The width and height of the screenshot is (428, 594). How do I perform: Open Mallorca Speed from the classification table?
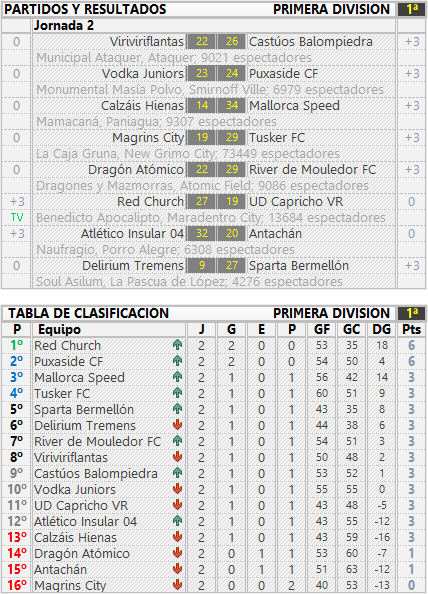pos(79,377)
